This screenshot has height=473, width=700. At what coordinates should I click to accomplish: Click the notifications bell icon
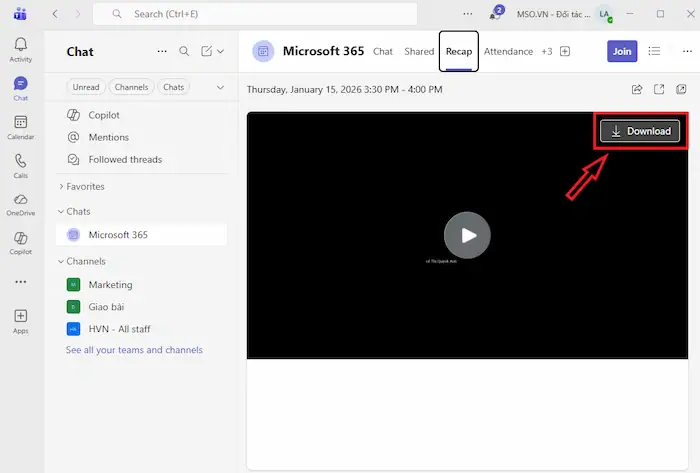click(495, 14)
